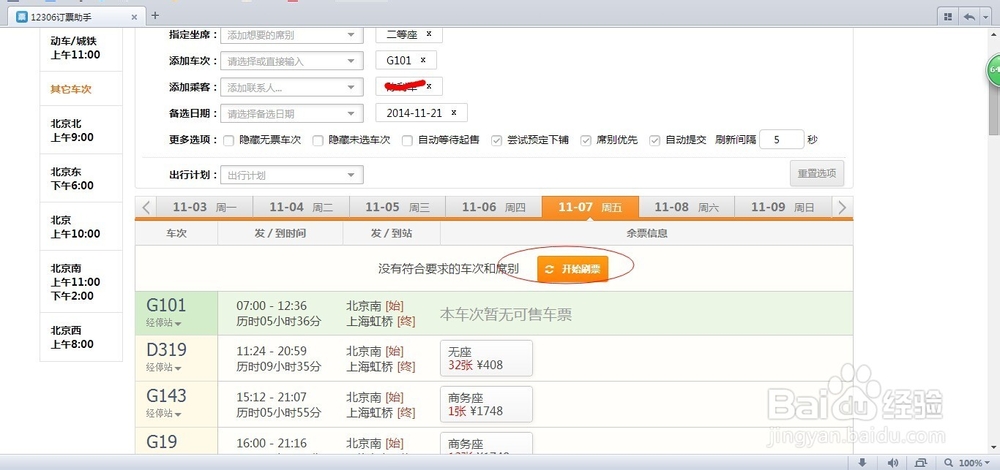Remove the added passenger tag

coord(429,85)
